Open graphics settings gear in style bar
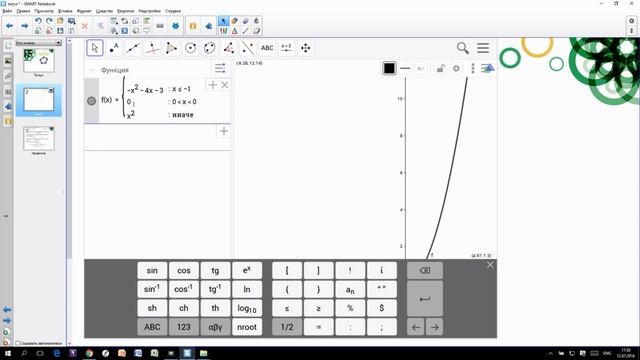The width and height of the screenshot is (640, 360). (x=456, y=69)
